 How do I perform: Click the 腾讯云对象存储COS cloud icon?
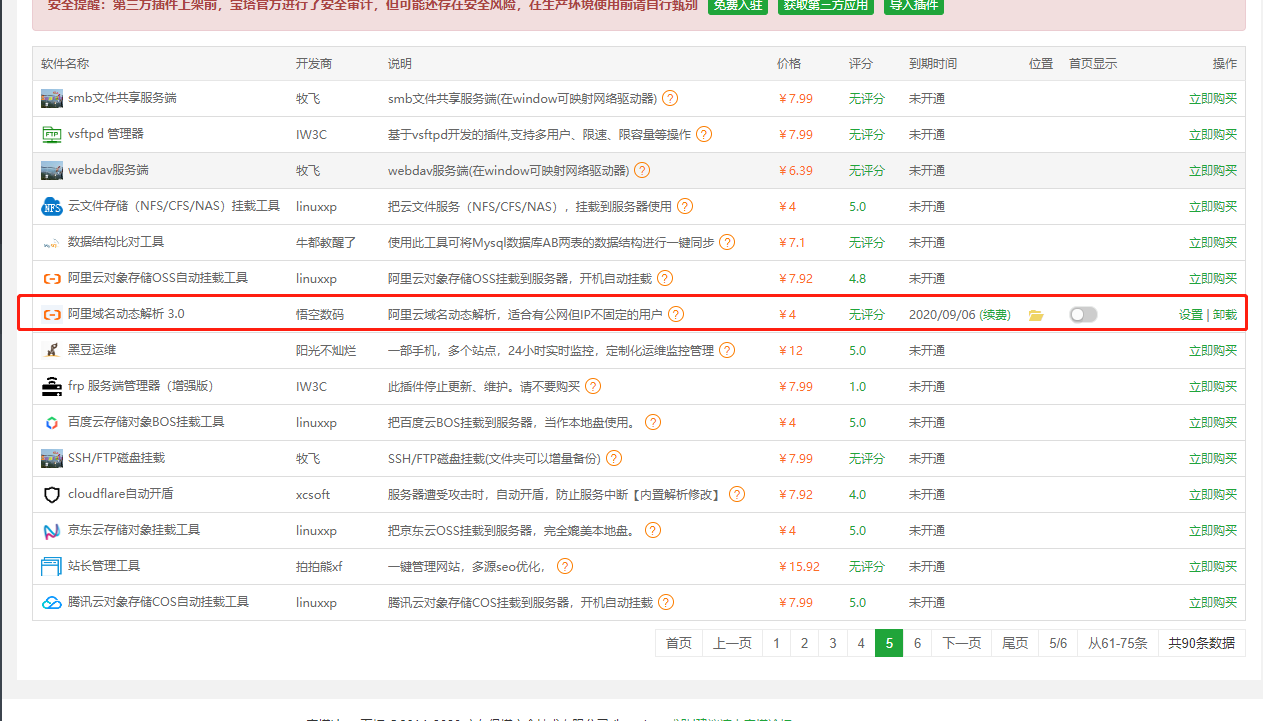[x=52, y=603]
